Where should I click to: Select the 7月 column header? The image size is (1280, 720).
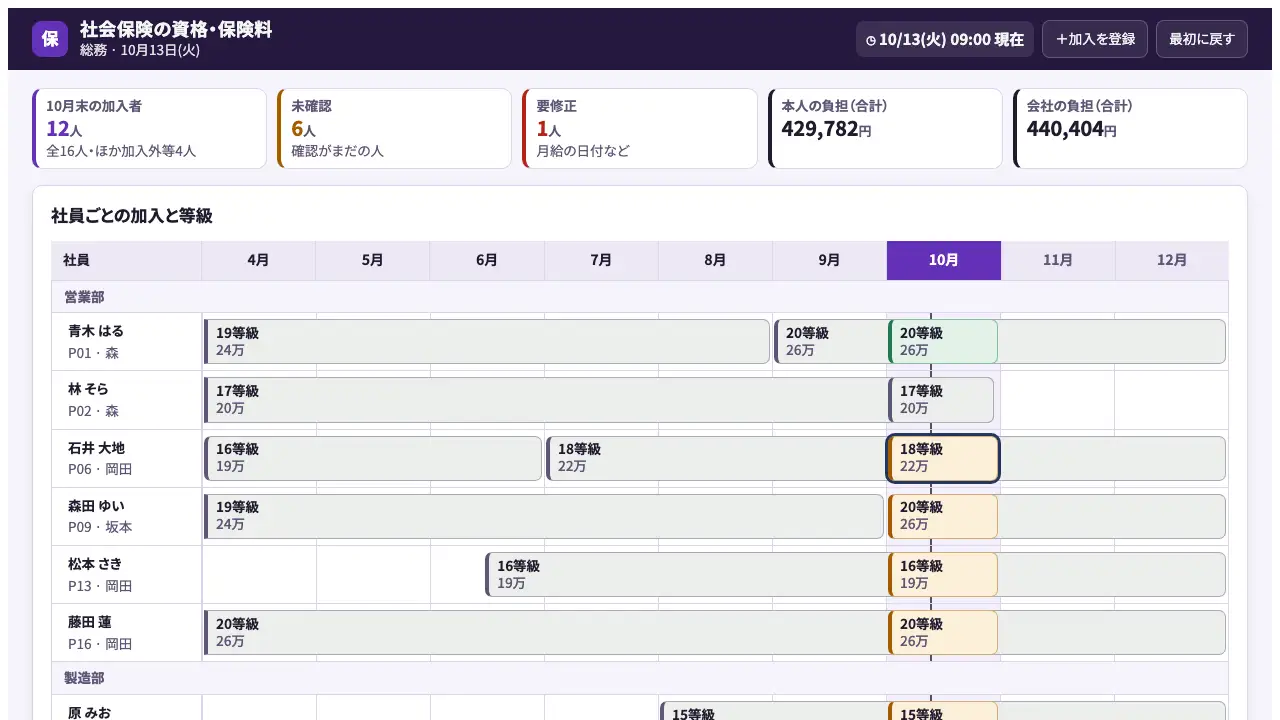point(601,260)
